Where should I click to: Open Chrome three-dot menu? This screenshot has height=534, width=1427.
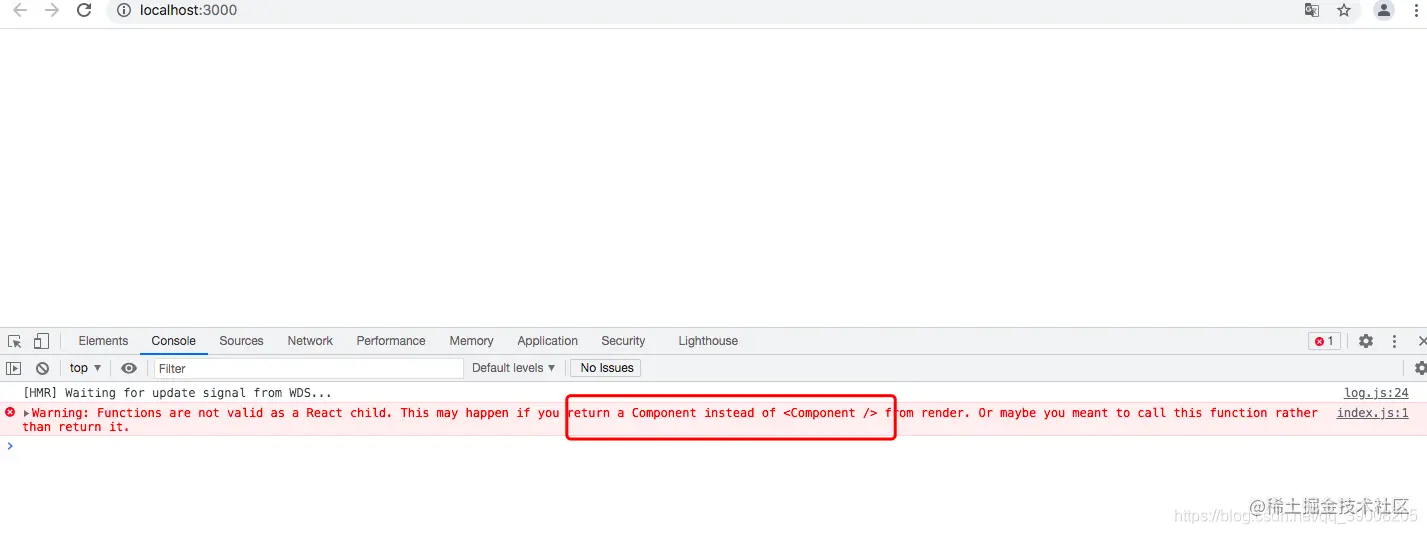point(1416,10)
